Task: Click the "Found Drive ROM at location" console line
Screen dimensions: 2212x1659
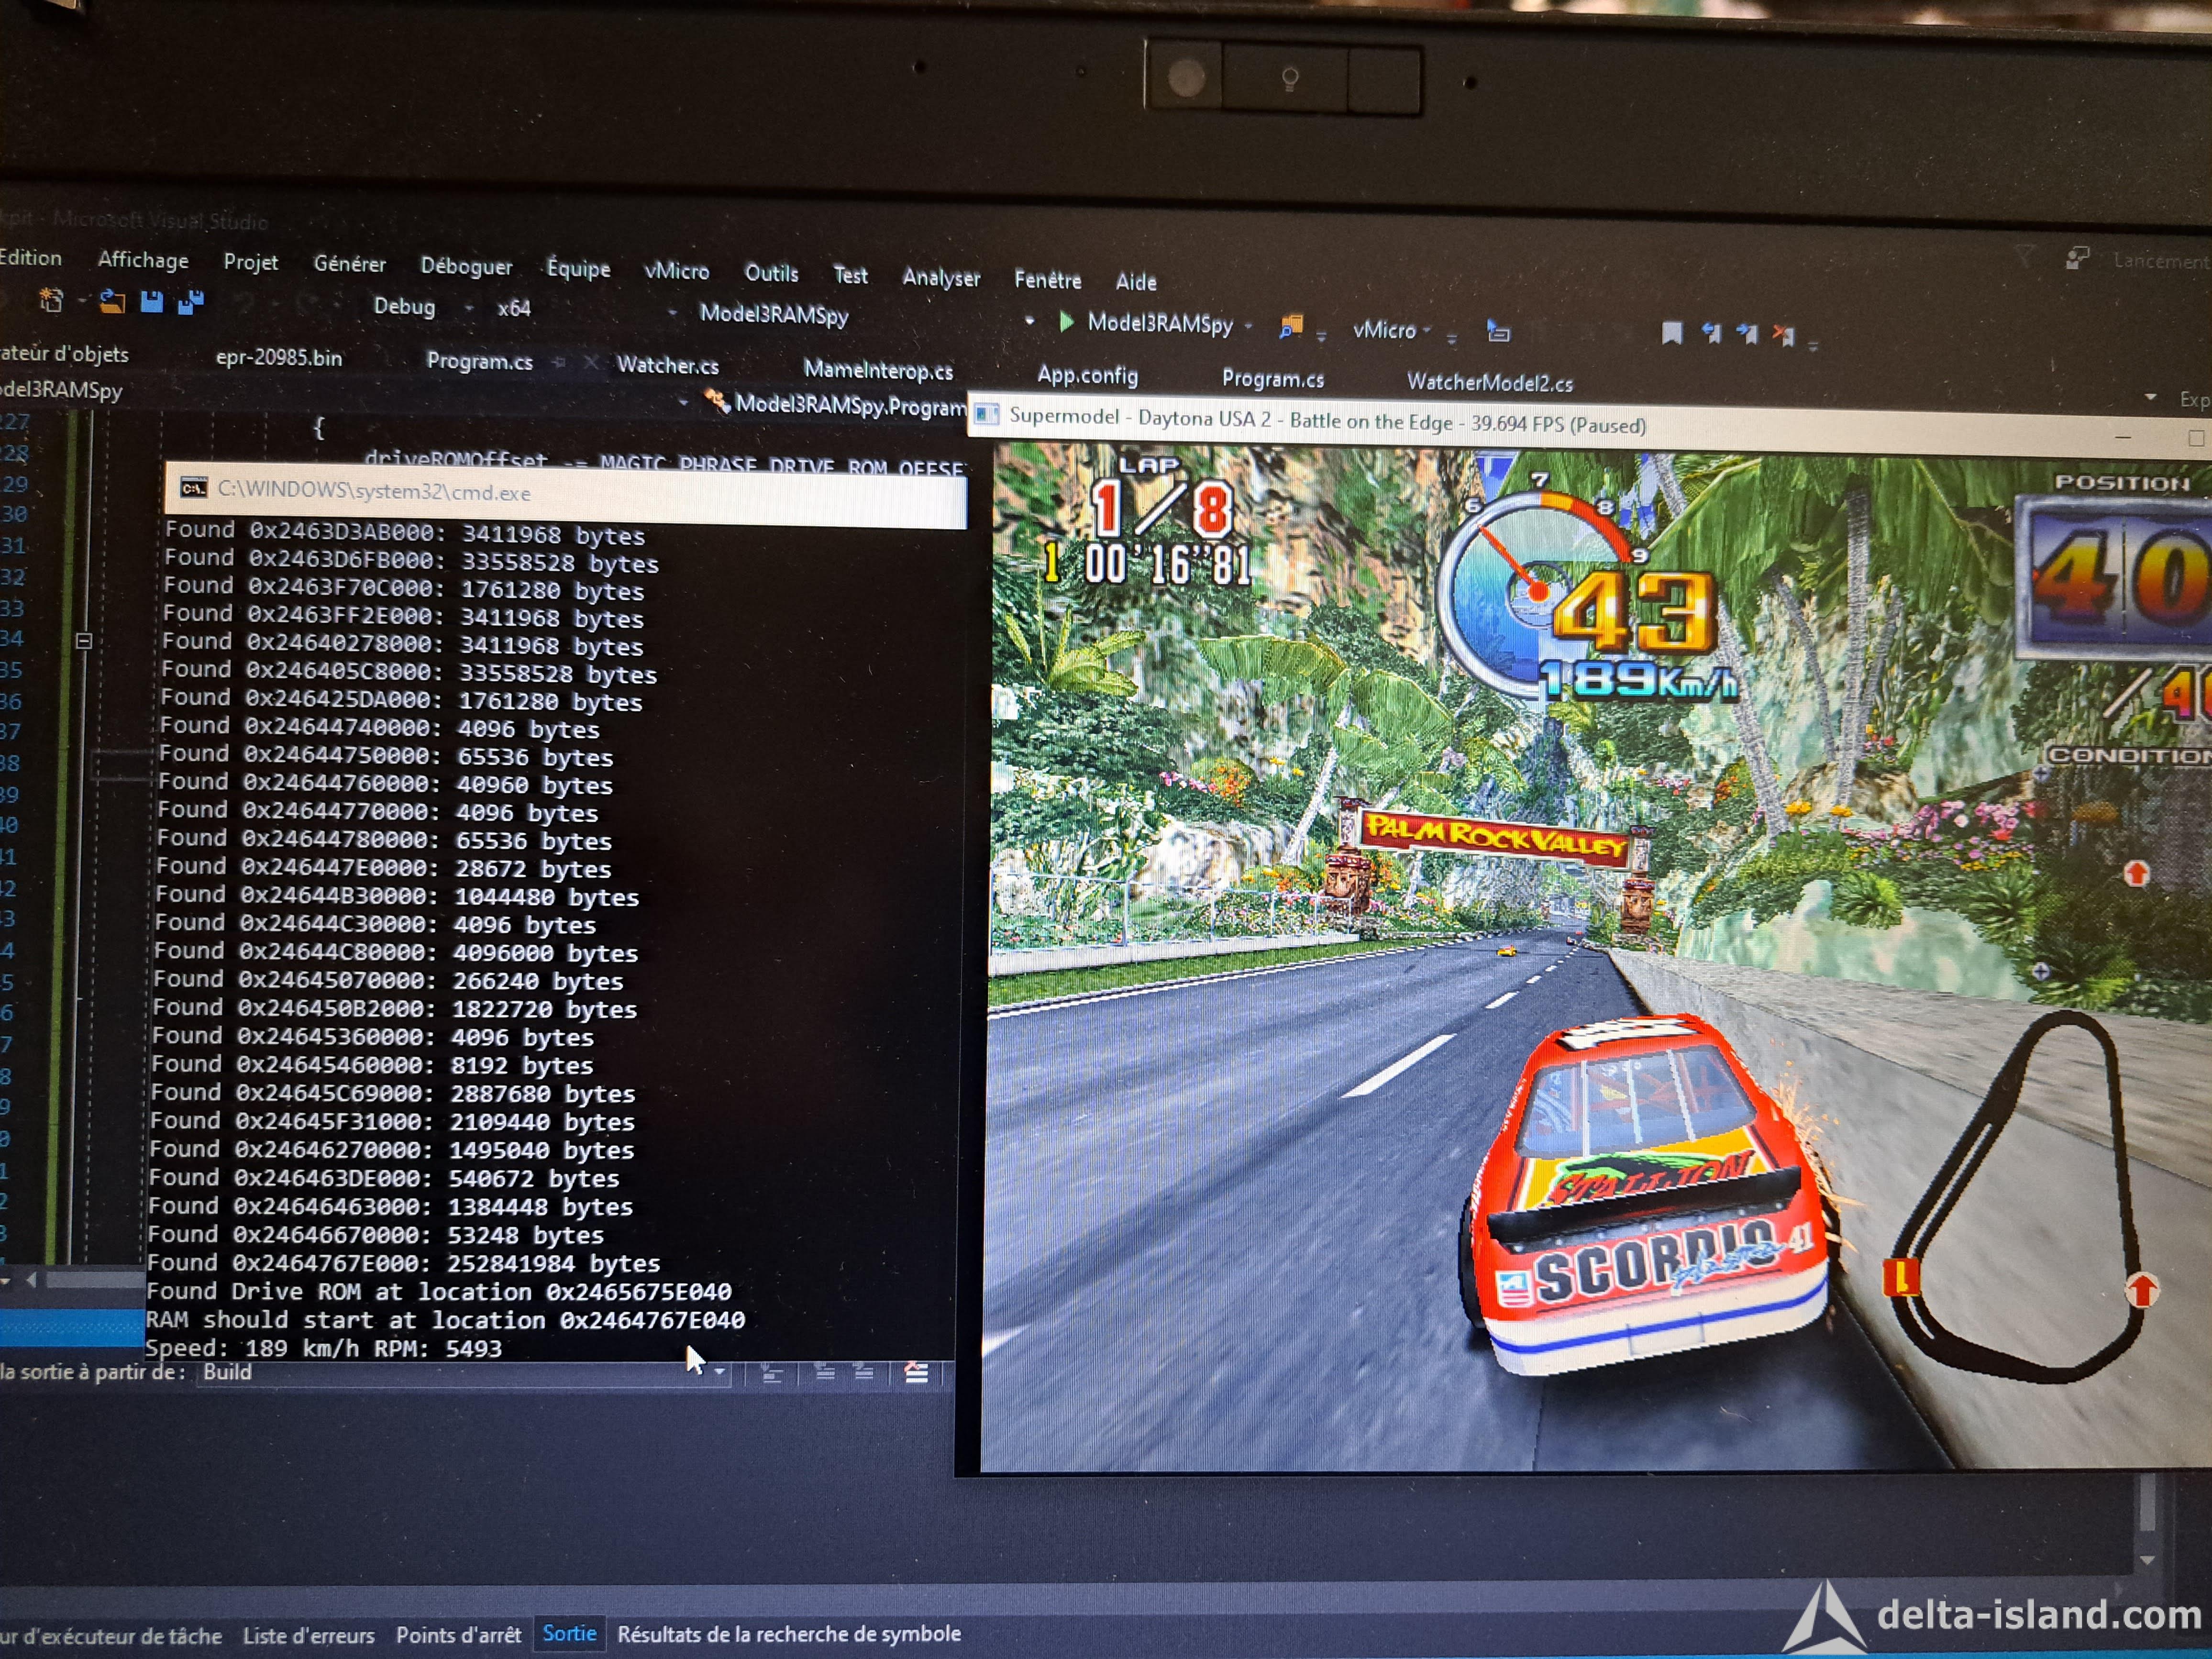Action: [439, 1292]
